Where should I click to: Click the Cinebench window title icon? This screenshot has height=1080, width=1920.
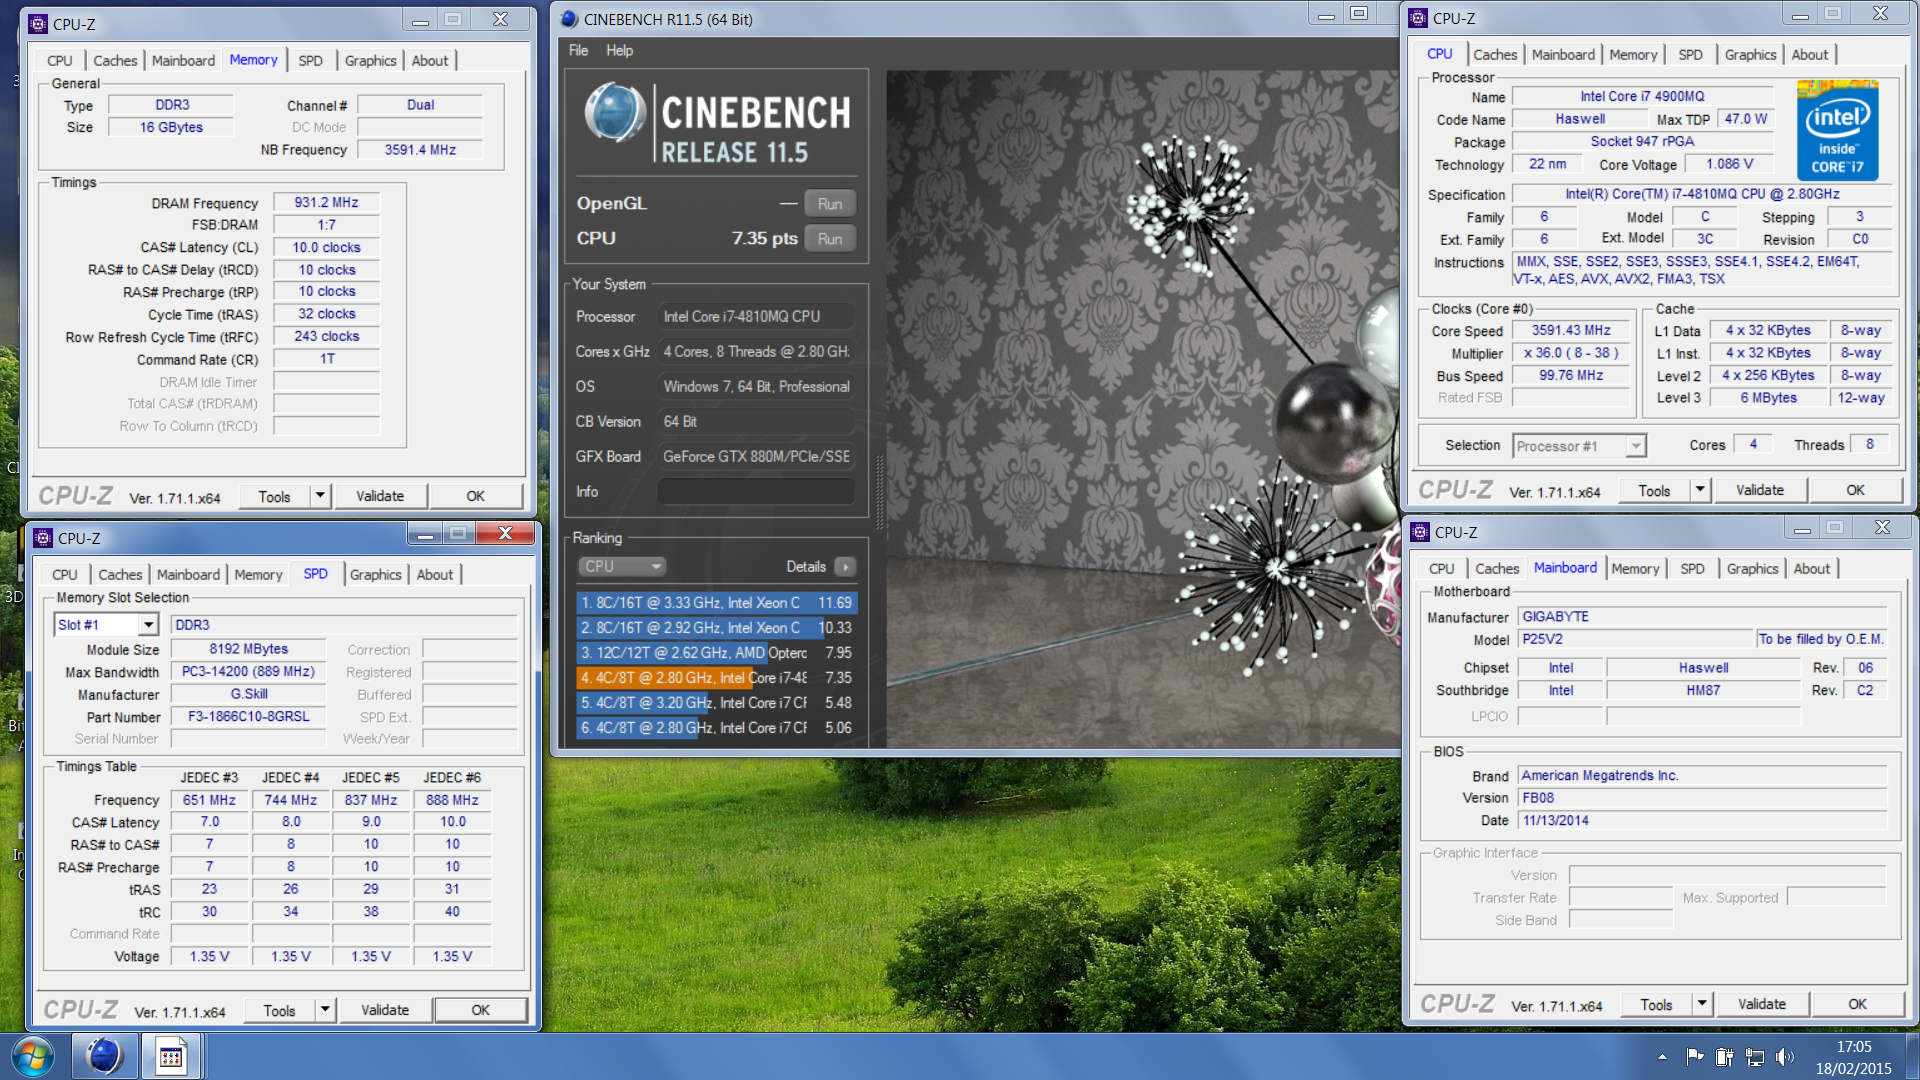[x=569, y=19]
